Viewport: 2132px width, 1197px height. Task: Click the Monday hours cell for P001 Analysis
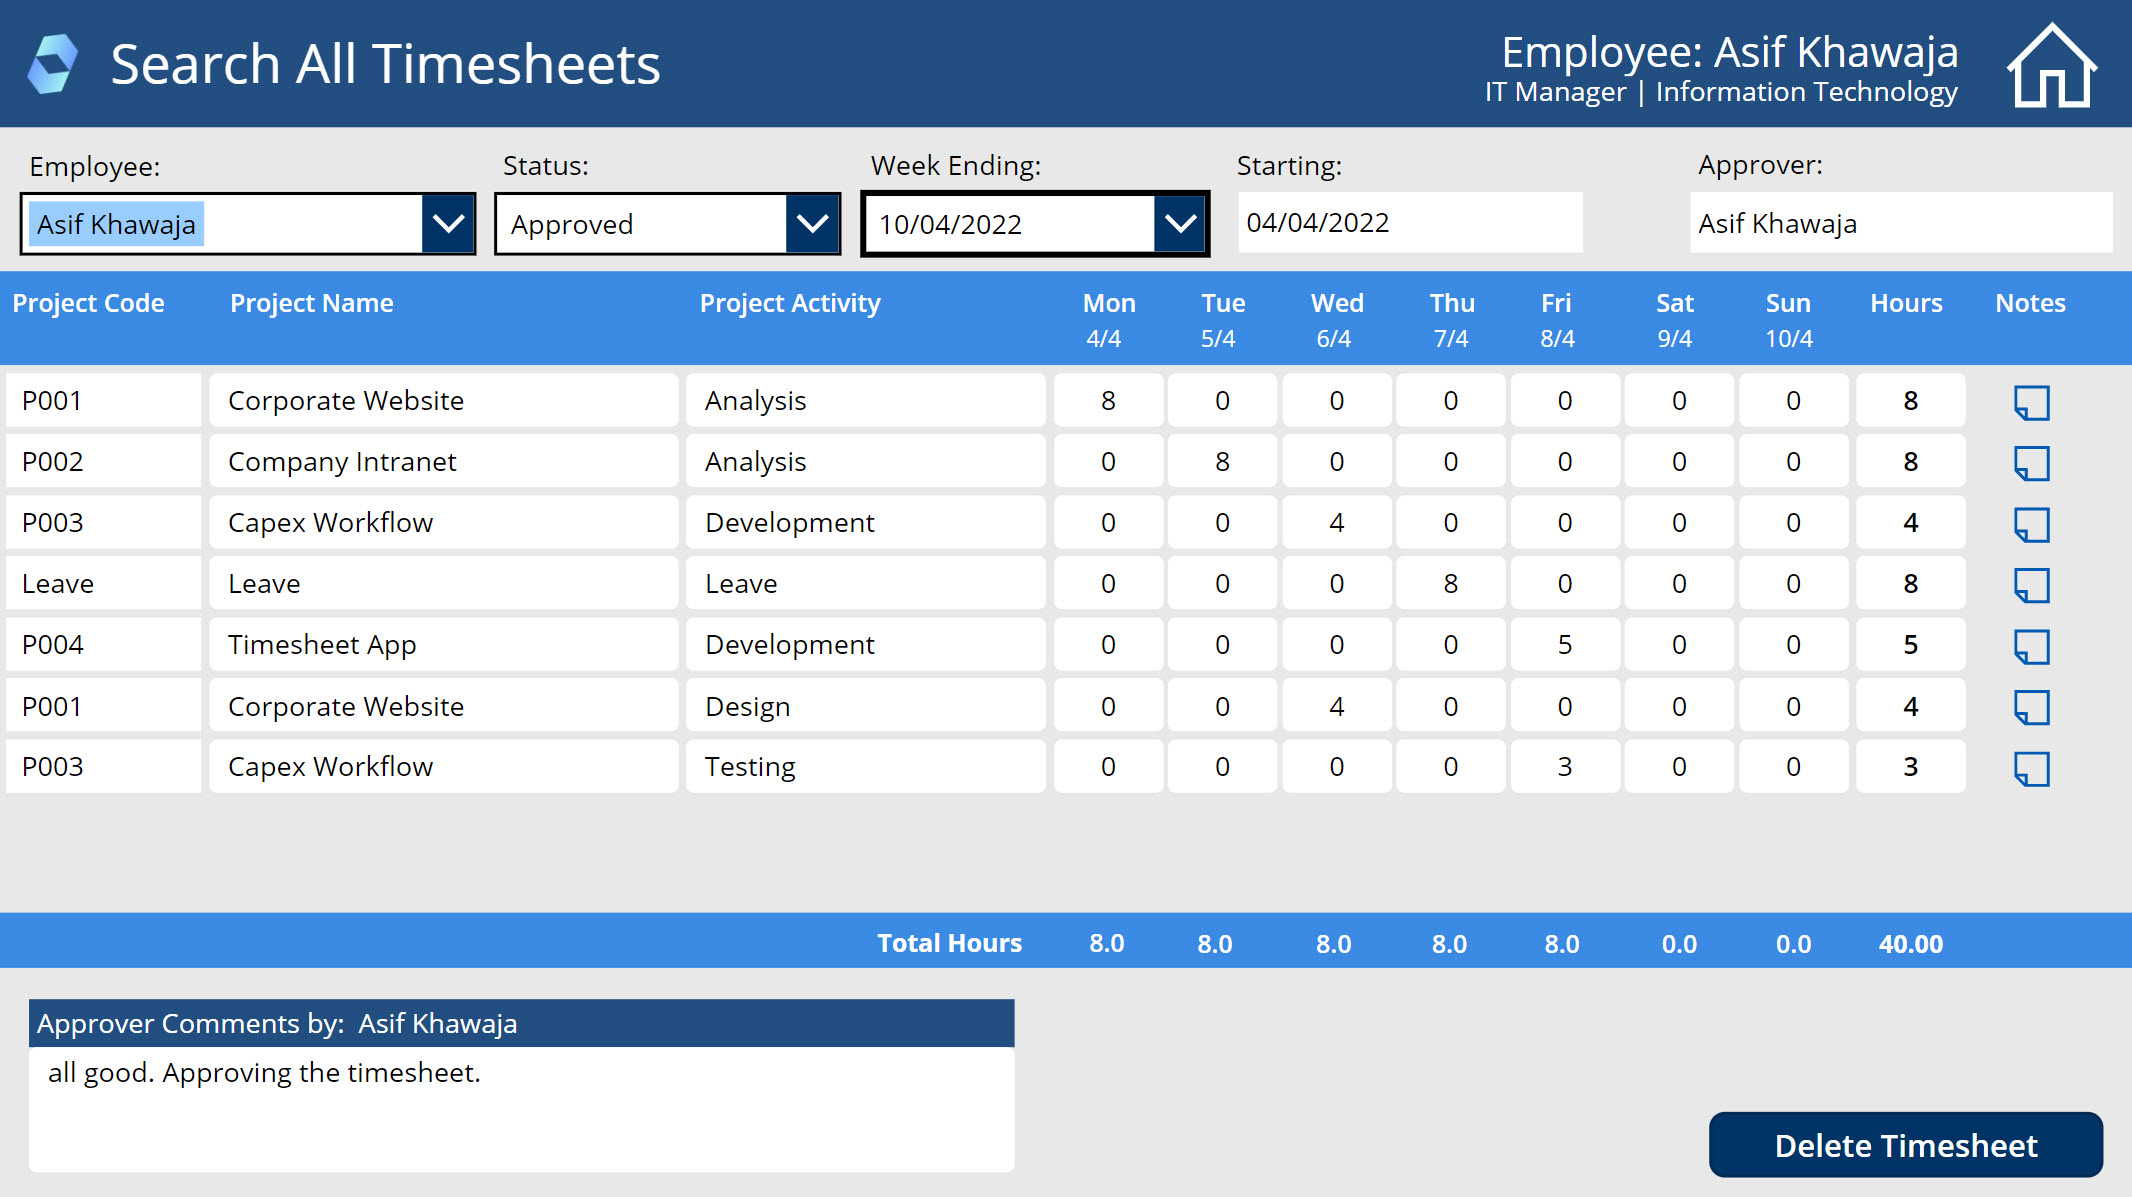pos(1108,401)
